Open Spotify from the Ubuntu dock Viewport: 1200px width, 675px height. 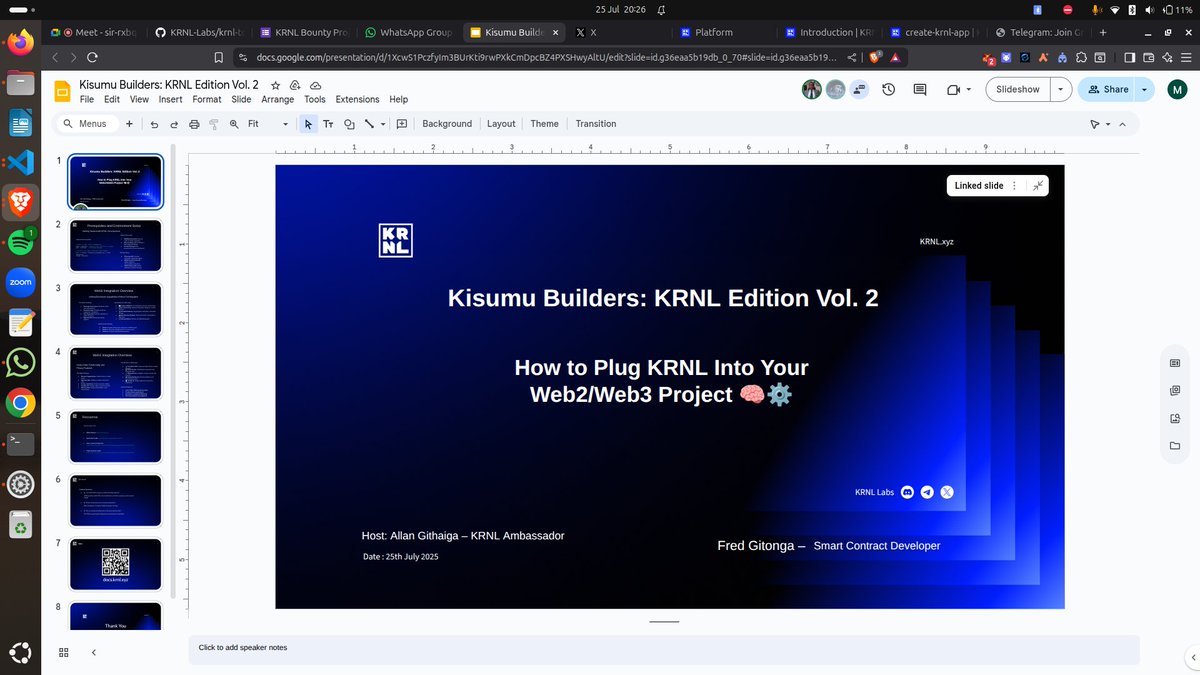(21, 242)
